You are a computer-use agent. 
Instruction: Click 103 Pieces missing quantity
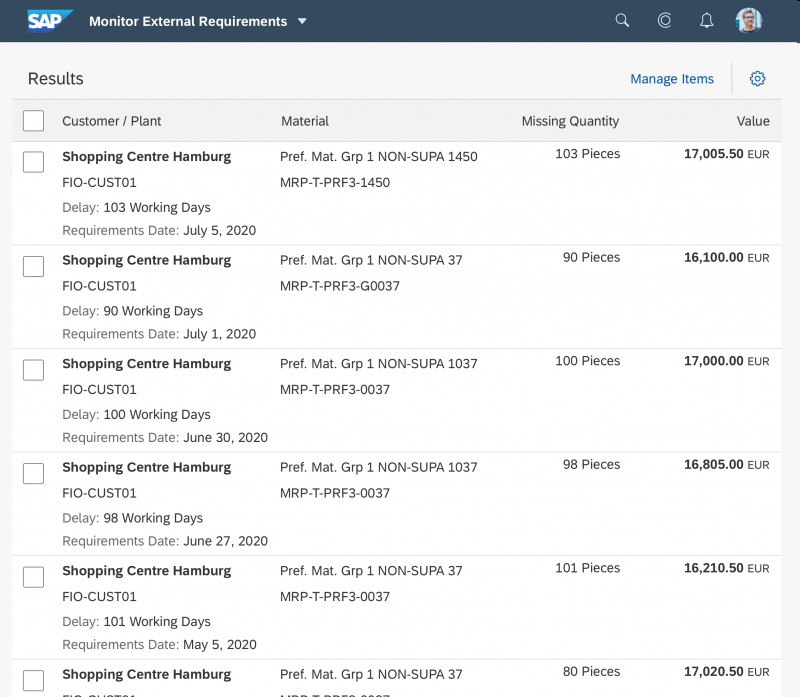pyautogui.click(x=587, y=154)
